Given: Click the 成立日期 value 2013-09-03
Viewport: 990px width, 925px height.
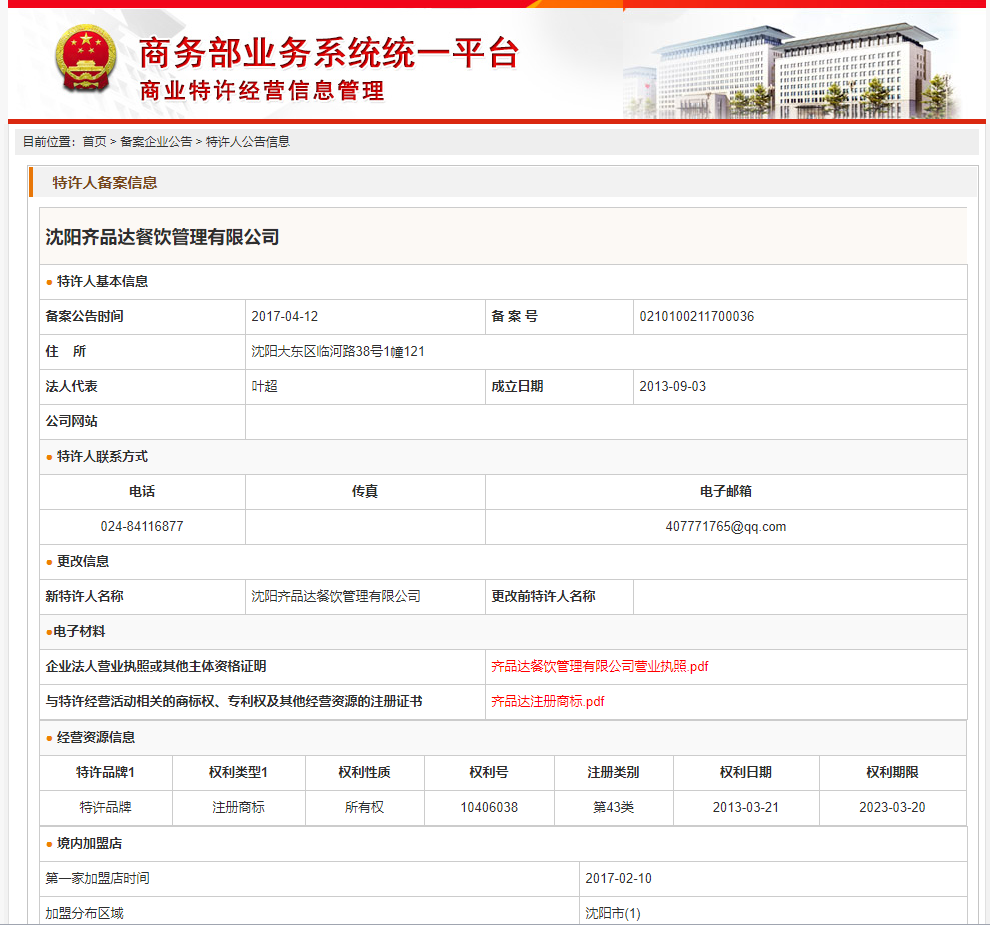Looking at the screenshot, I should 672,386.
